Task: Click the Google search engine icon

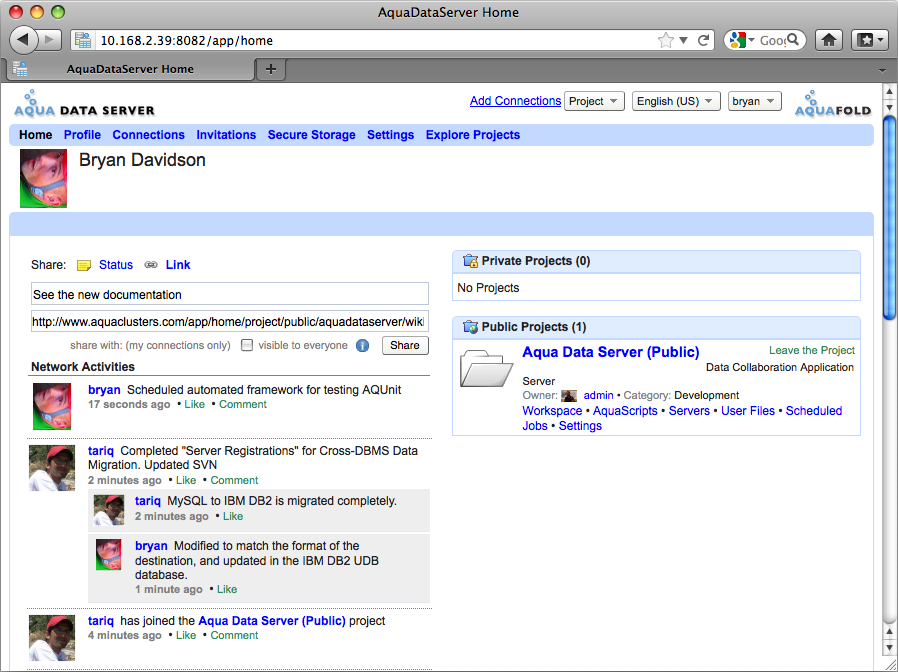Action: coord(738,40)
